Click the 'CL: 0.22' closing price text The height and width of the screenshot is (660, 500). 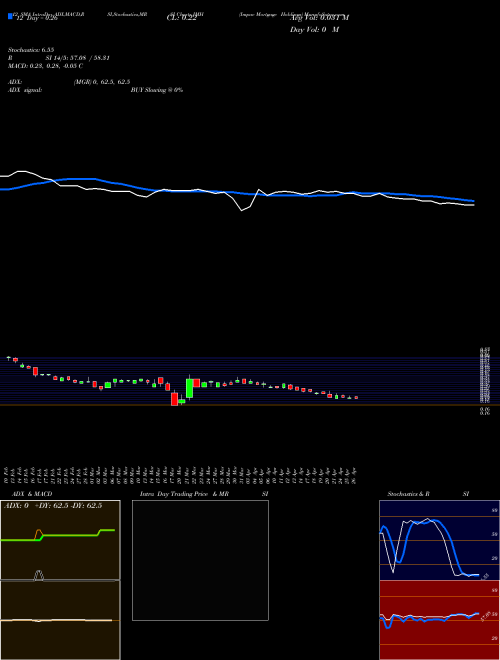(x=181, y=18)
